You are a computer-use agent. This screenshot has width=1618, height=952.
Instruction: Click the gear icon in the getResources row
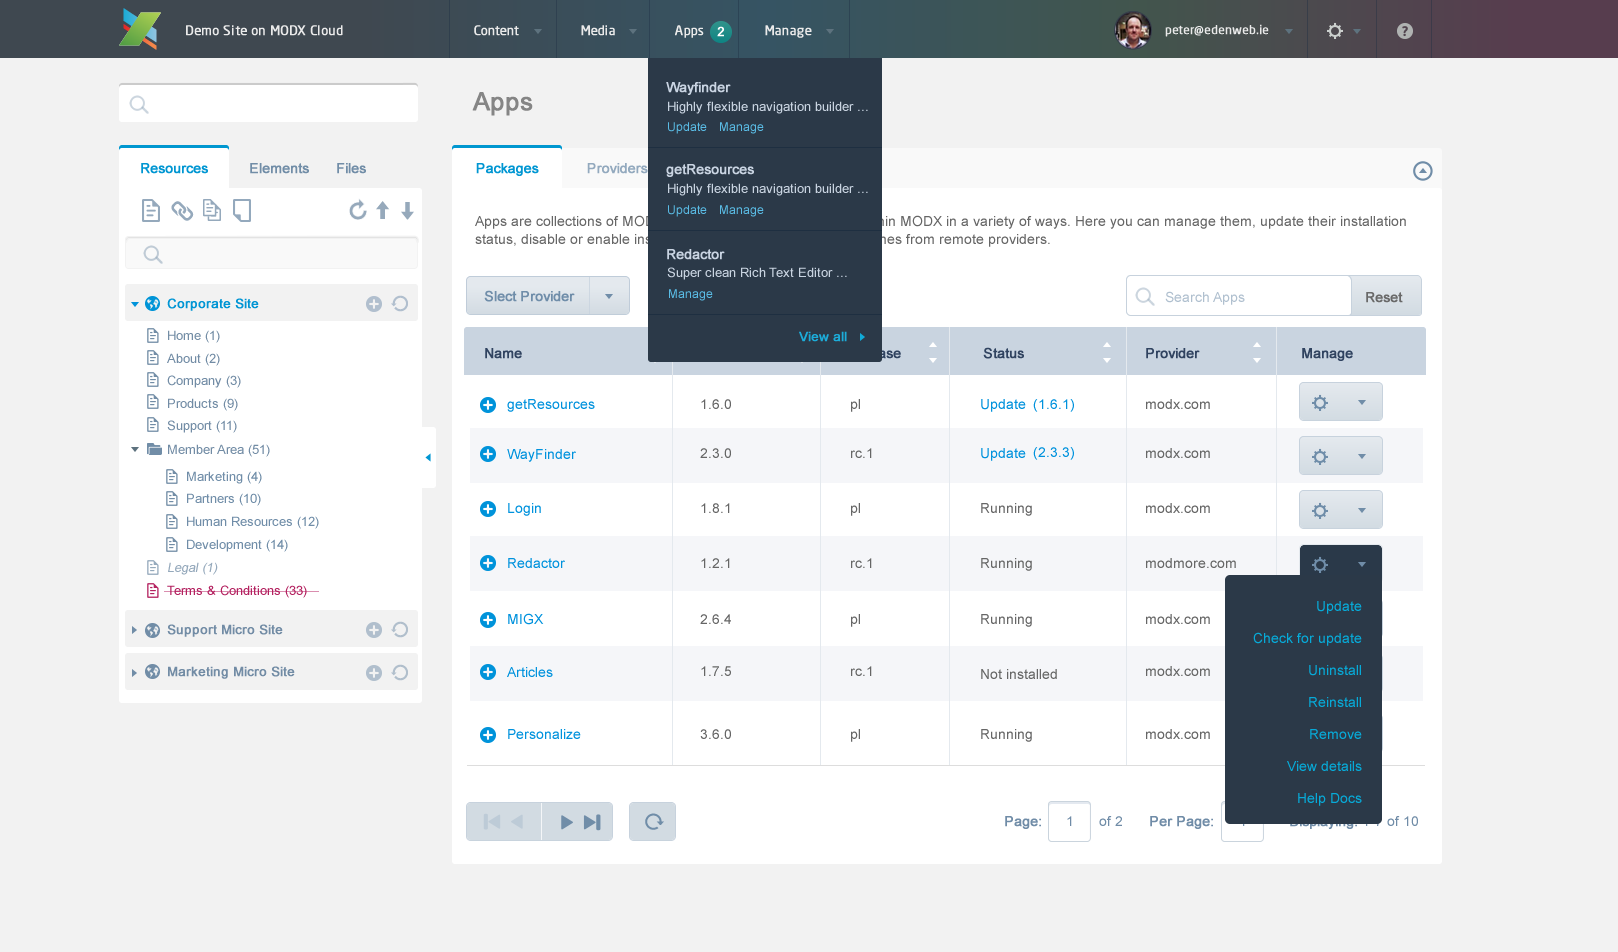[1320, 403]
